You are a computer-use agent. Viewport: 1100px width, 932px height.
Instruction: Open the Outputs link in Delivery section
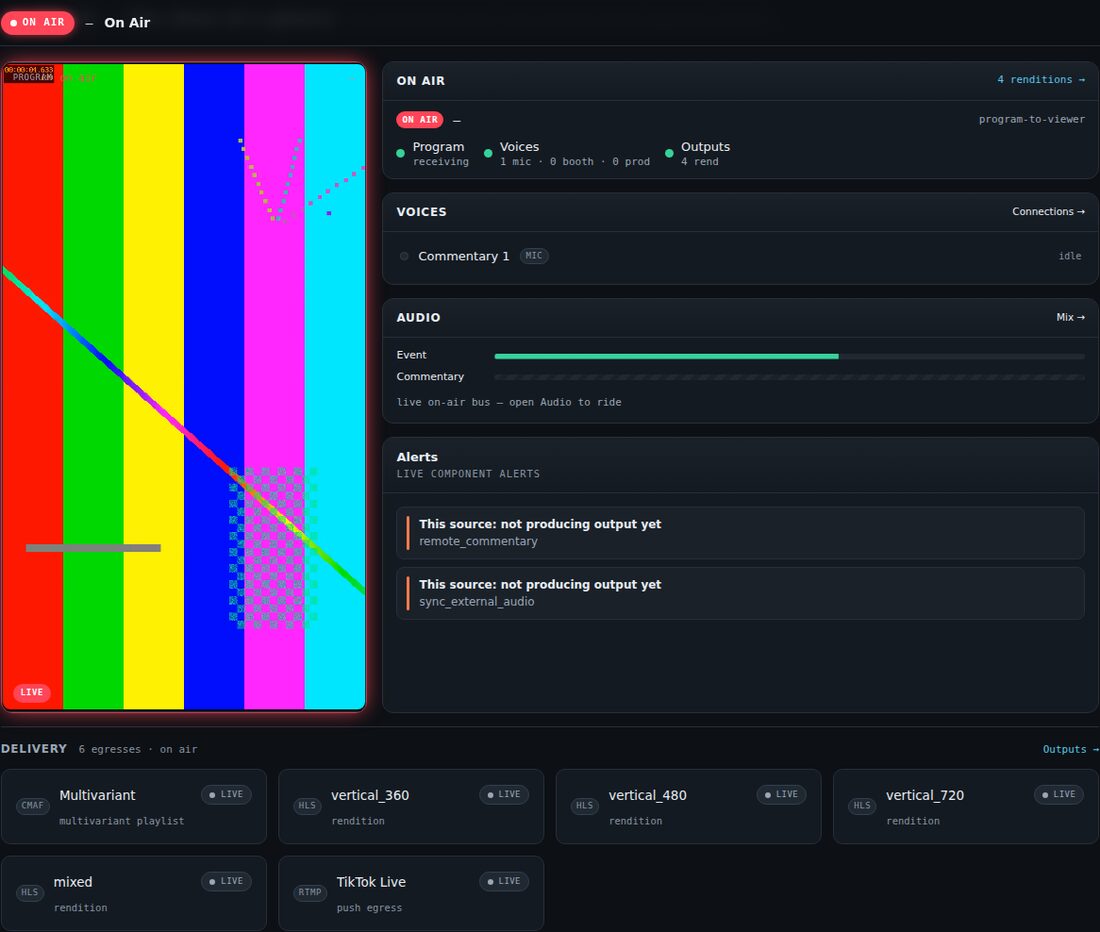[x=1071, y=749]
